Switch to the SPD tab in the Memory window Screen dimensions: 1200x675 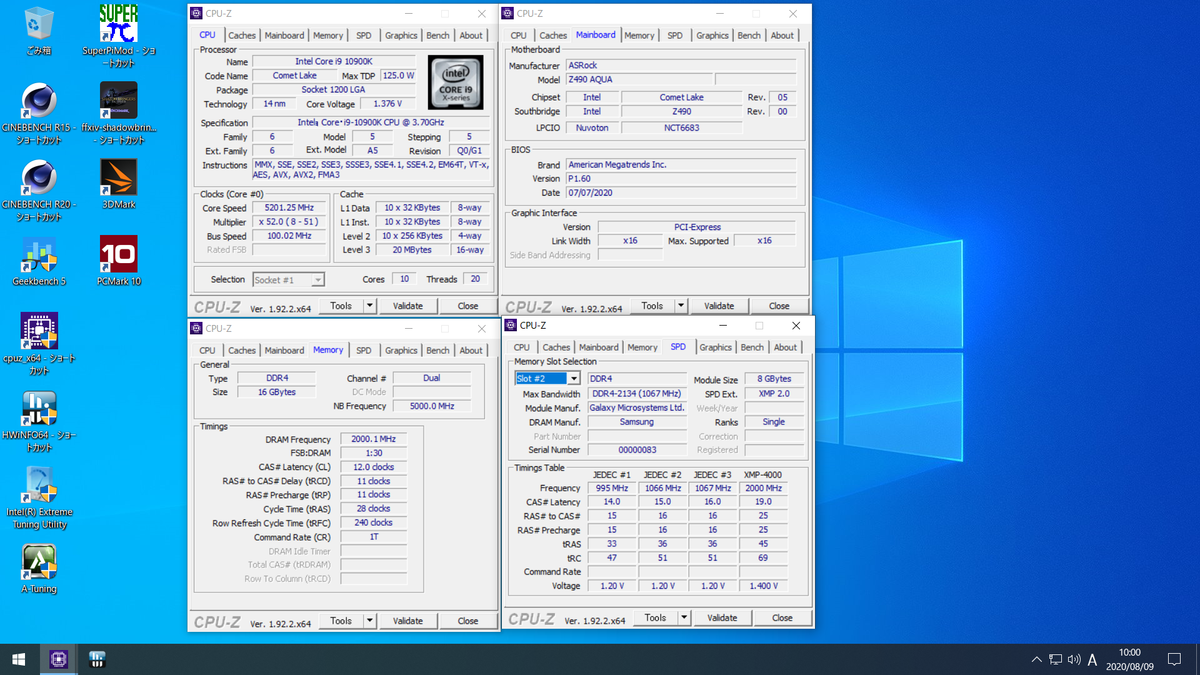364,350
